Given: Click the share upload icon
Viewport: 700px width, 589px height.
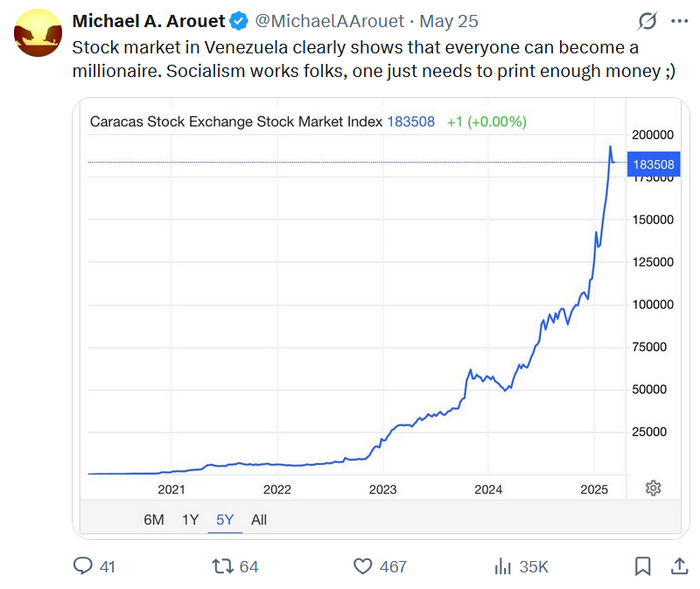Looking at the screenshot, I should (682, 566).
